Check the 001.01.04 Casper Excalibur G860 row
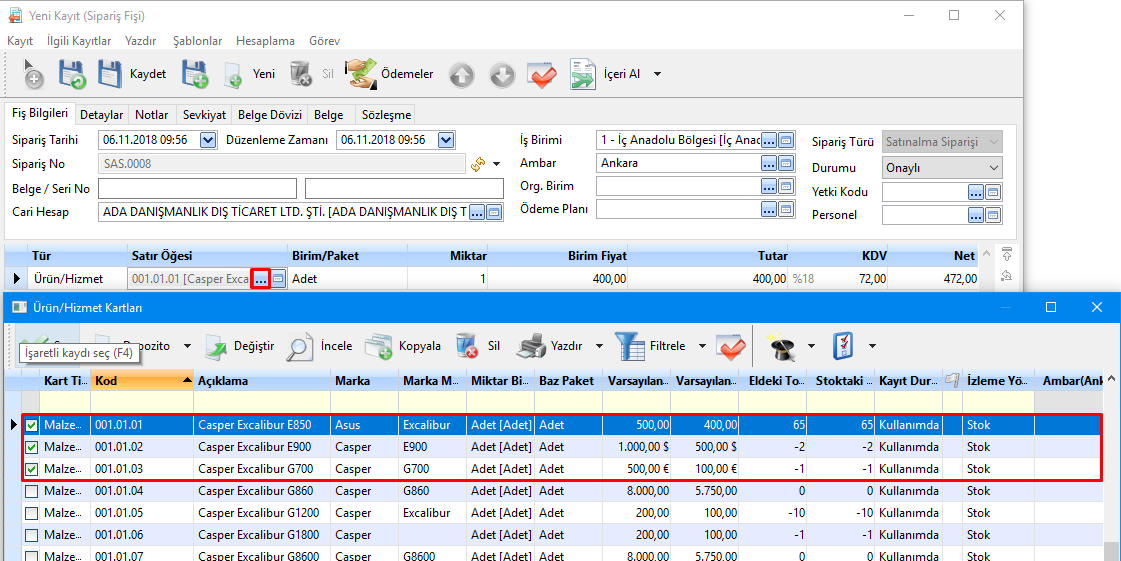This screenshot has height=561, width=1121. pos(32,491)
